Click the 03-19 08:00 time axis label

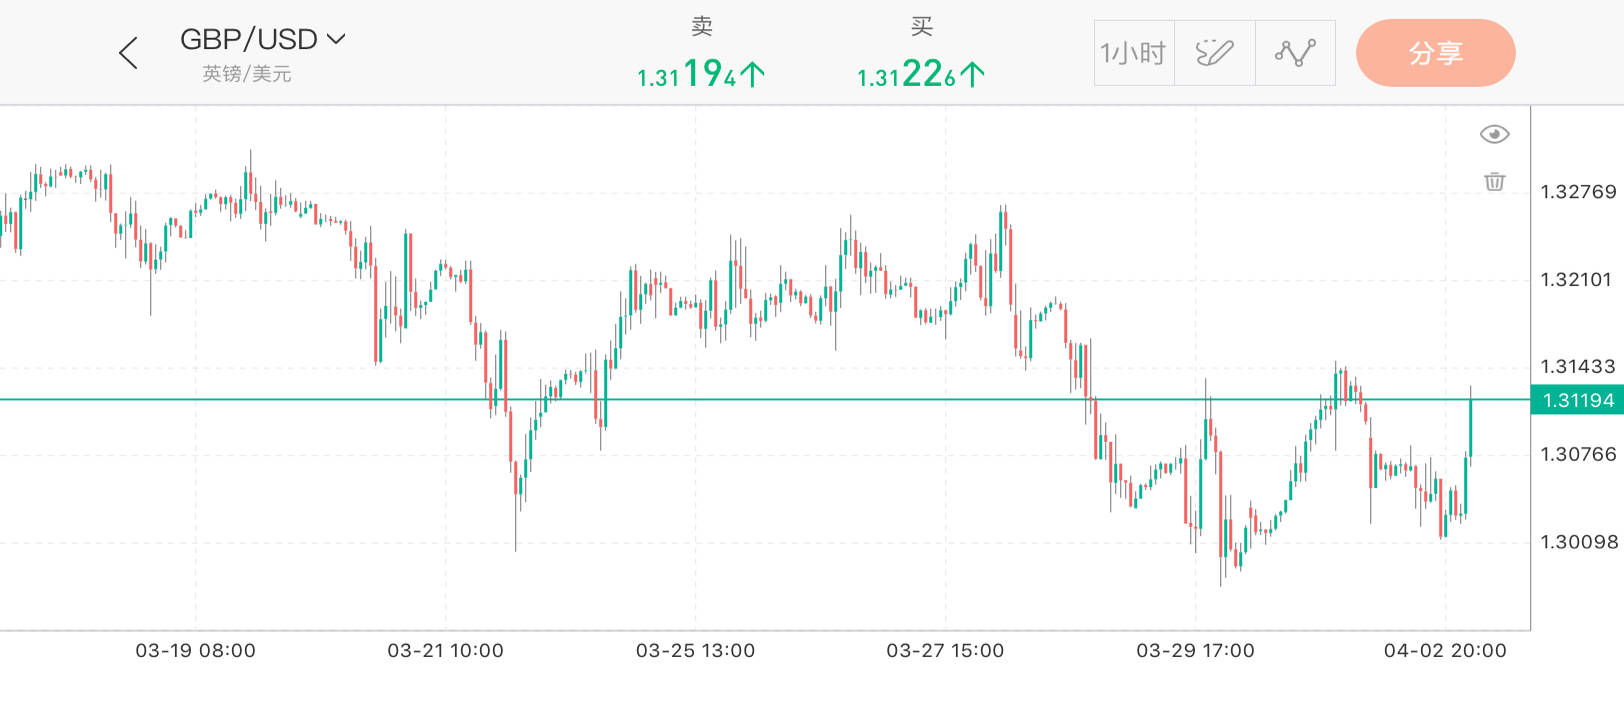point(196,651)
